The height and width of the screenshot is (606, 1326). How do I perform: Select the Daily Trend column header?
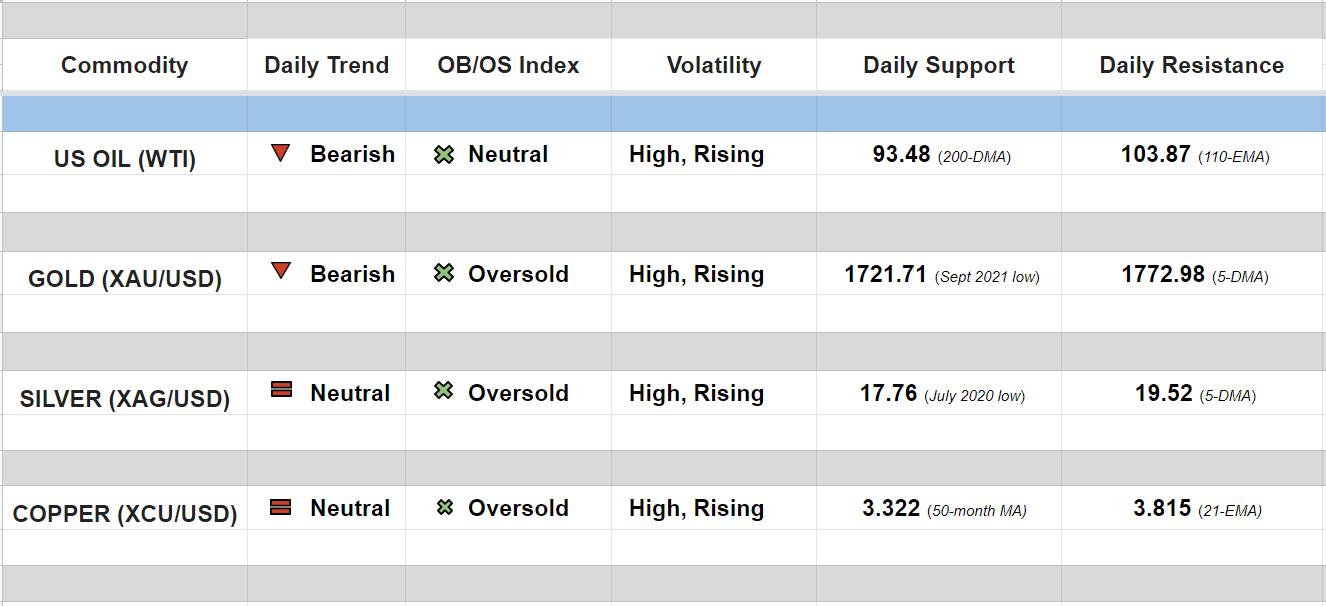[326, 66]
